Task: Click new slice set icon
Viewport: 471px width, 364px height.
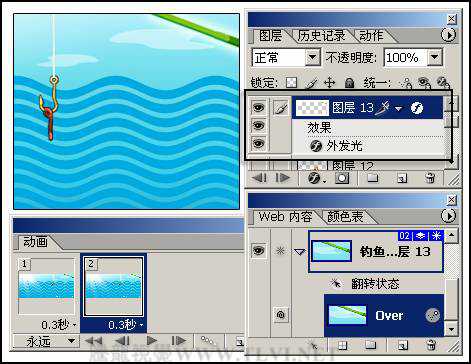Action: [x=342, y=346]
